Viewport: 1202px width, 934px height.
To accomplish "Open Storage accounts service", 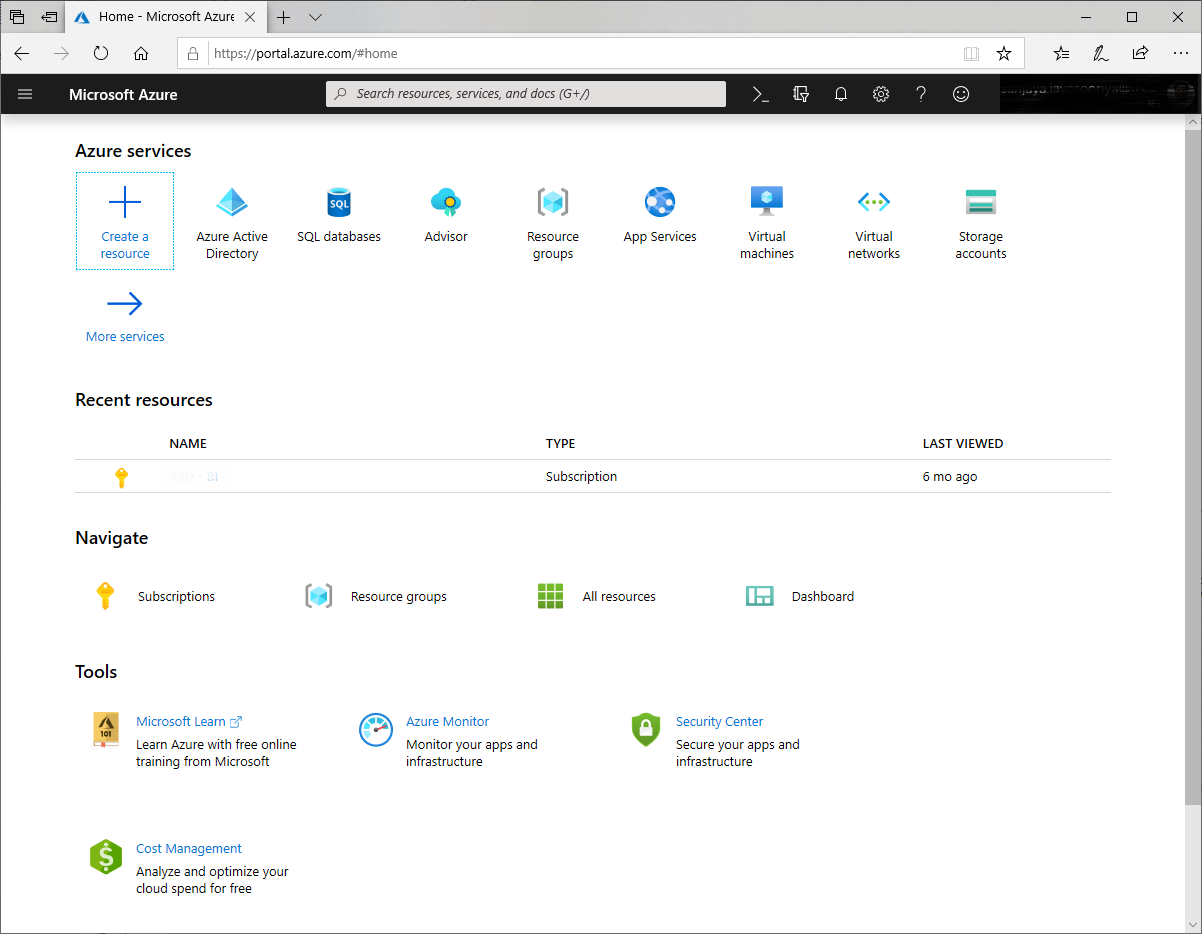I will coord(981,223).
